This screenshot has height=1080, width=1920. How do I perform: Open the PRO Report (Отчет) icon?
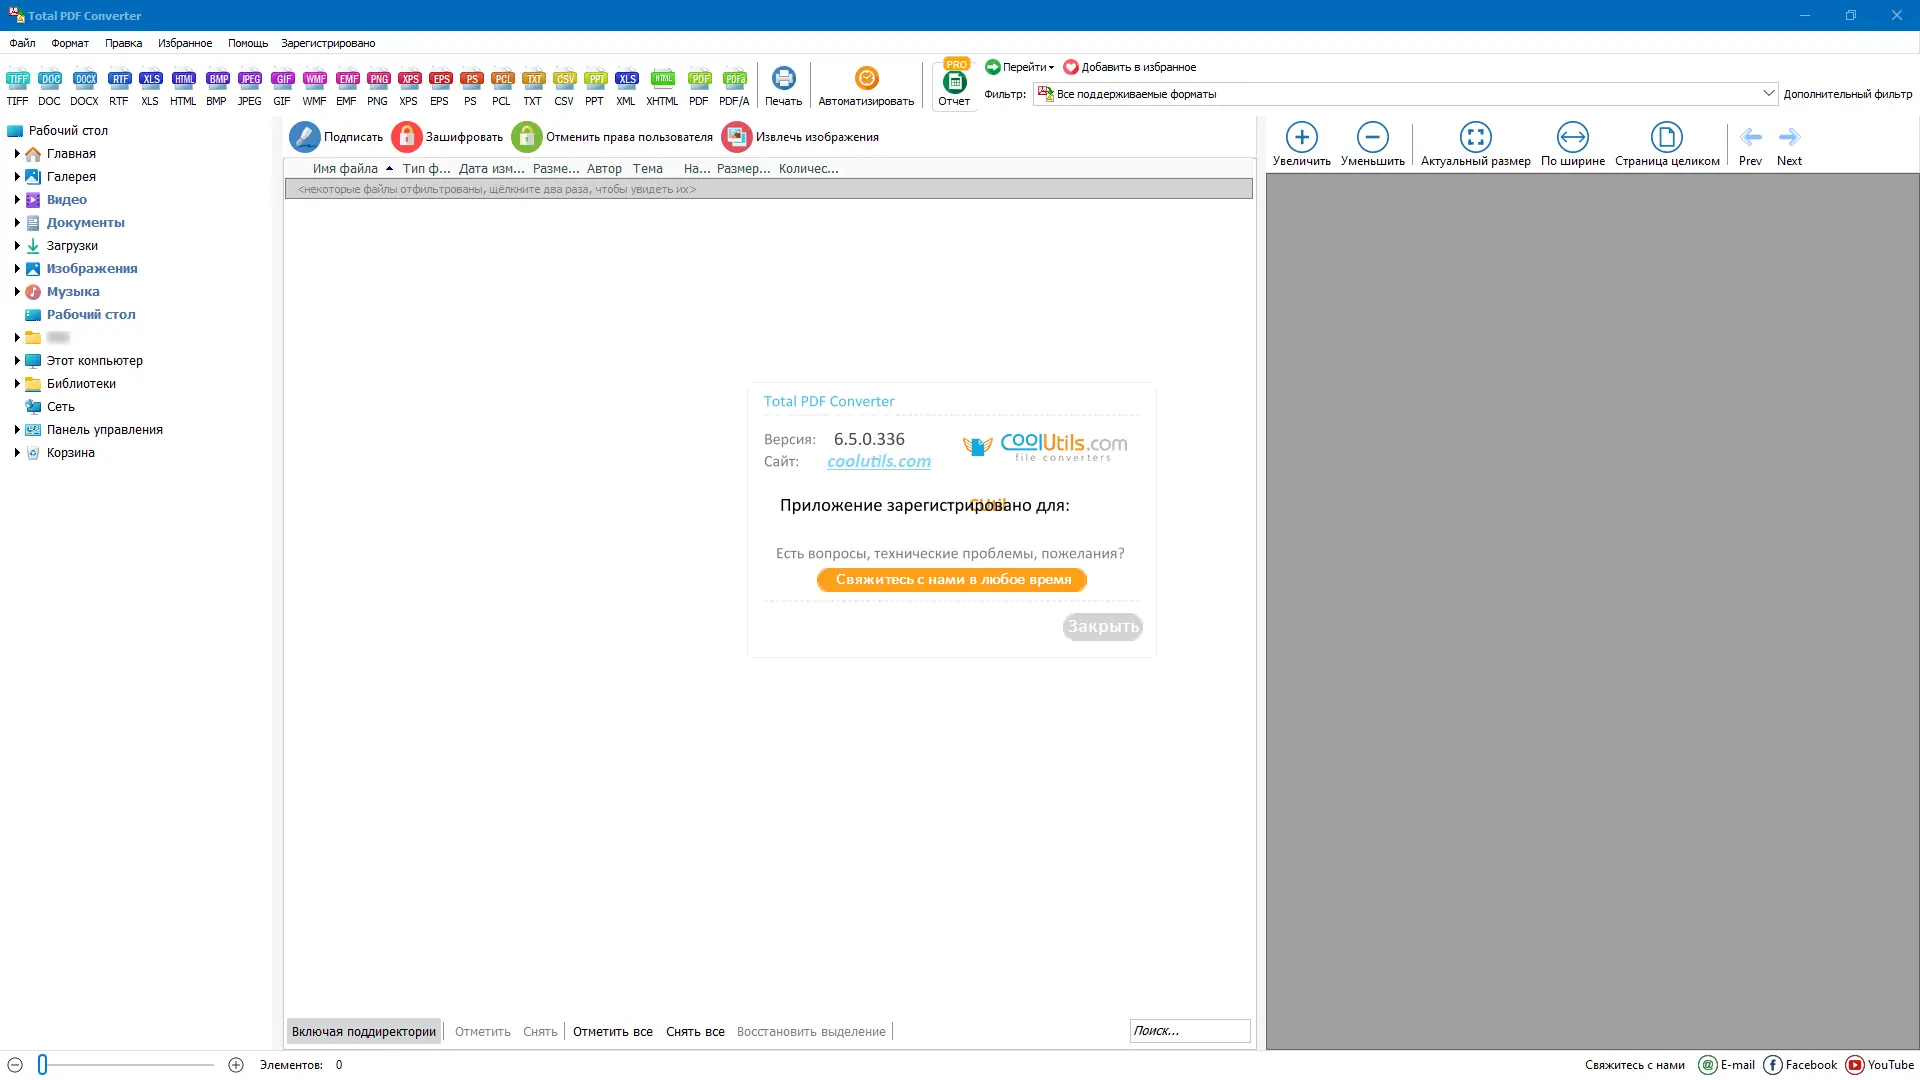pos(954,83)
